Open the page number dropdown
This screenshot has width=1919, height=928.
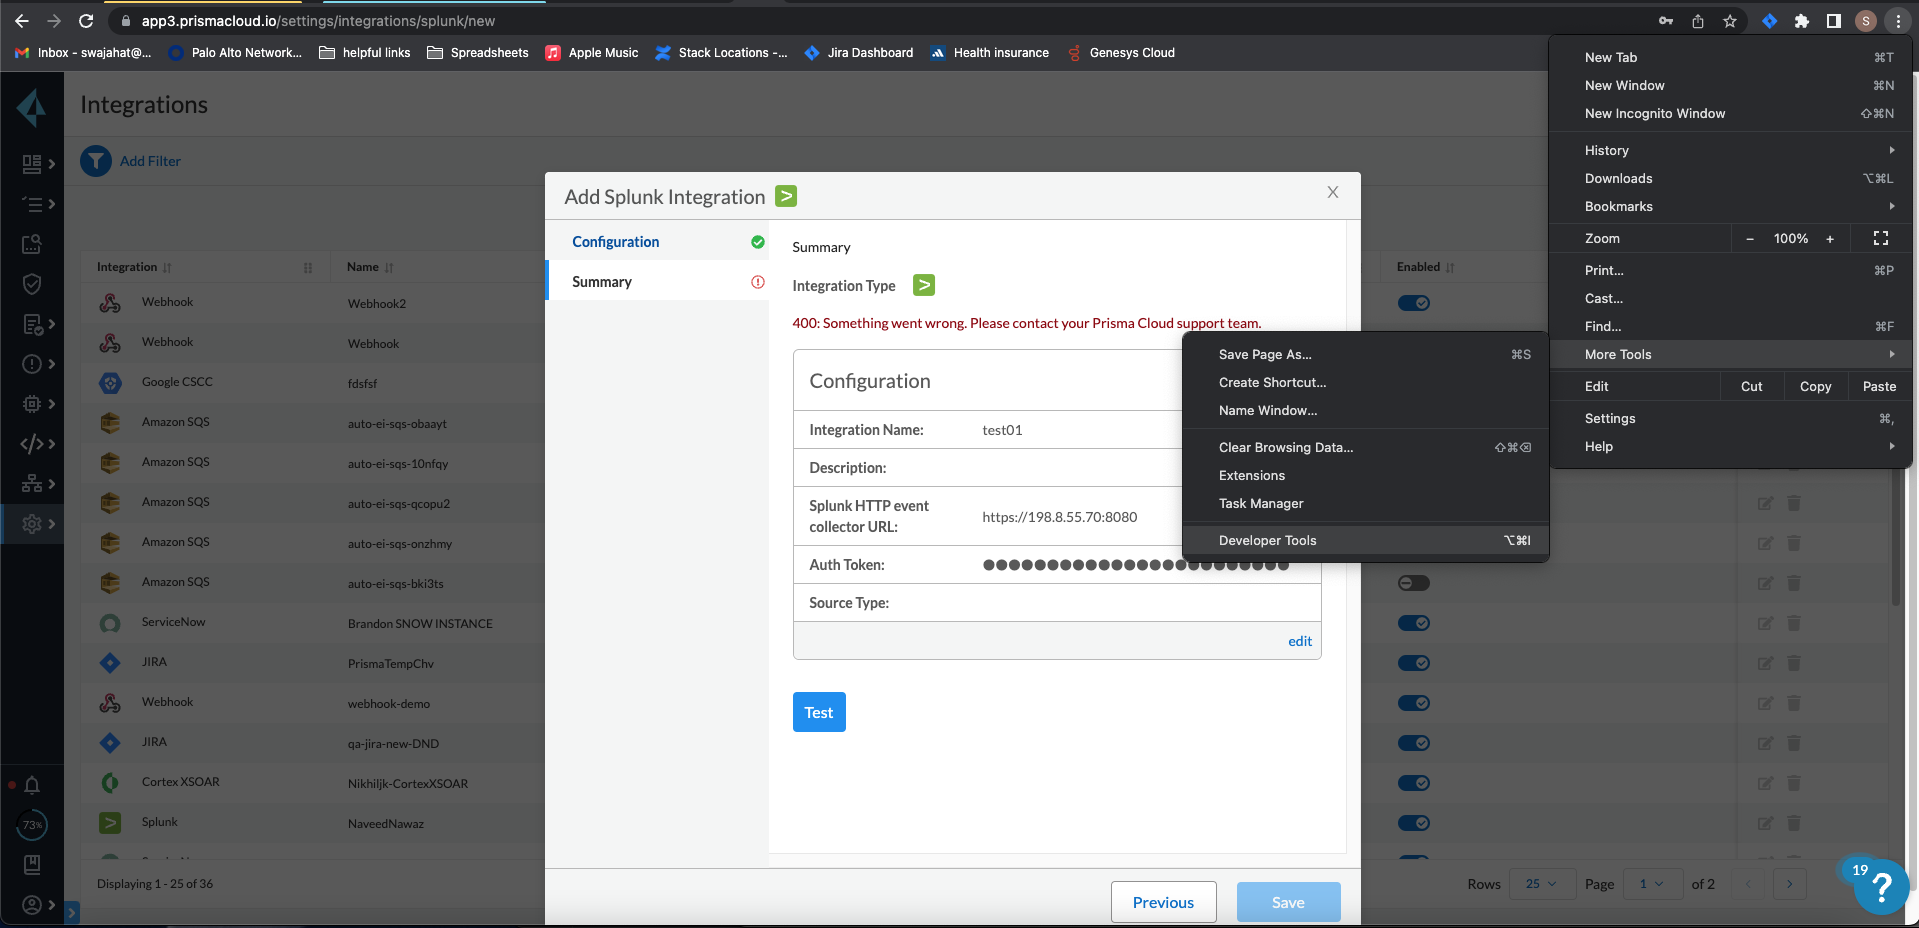point(1651,884)
